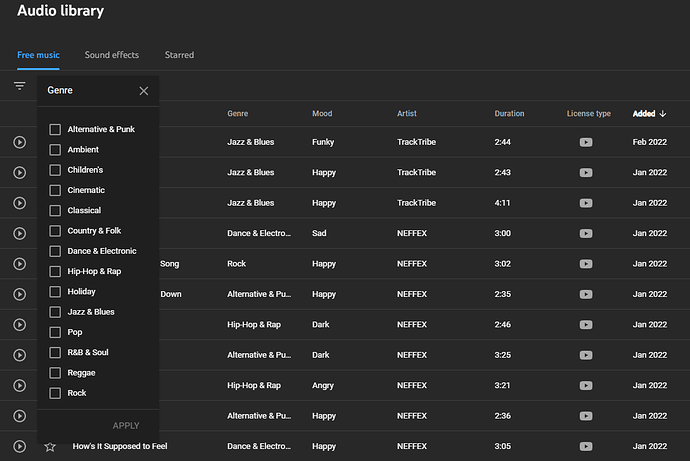Click the Rock genre table cell
690x461 pixels.
[236, 263]
